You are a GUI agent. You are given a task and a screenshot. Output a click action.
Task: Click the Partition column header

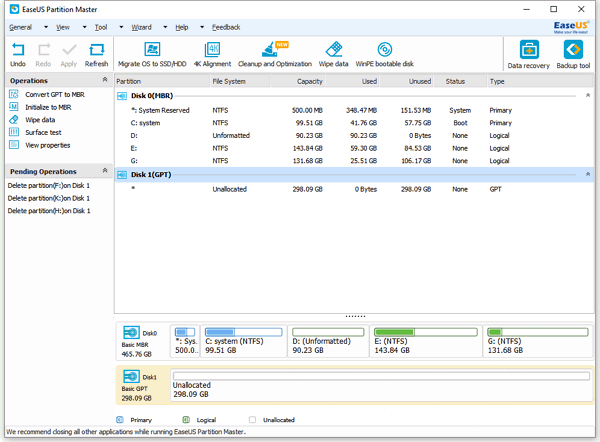tap(163, 81)
